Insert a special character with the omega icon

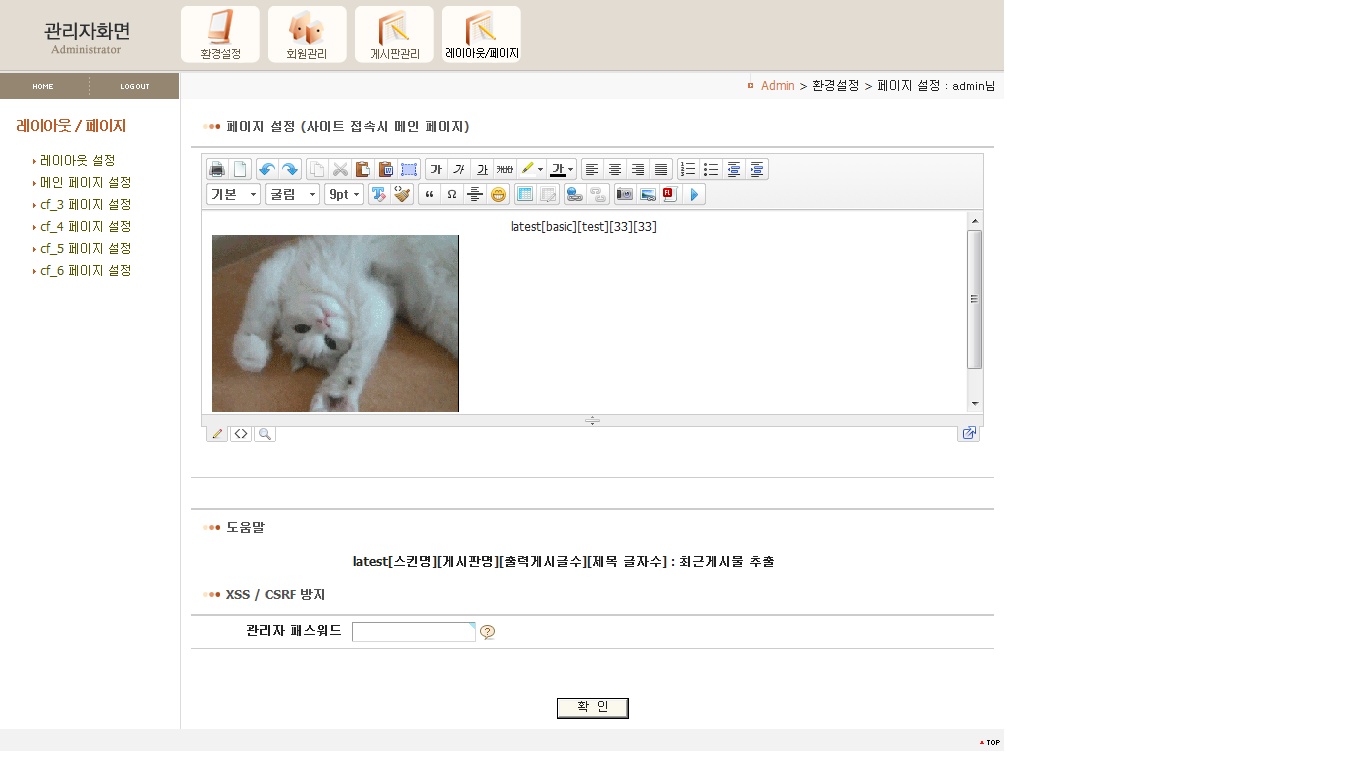coord(452,195)
